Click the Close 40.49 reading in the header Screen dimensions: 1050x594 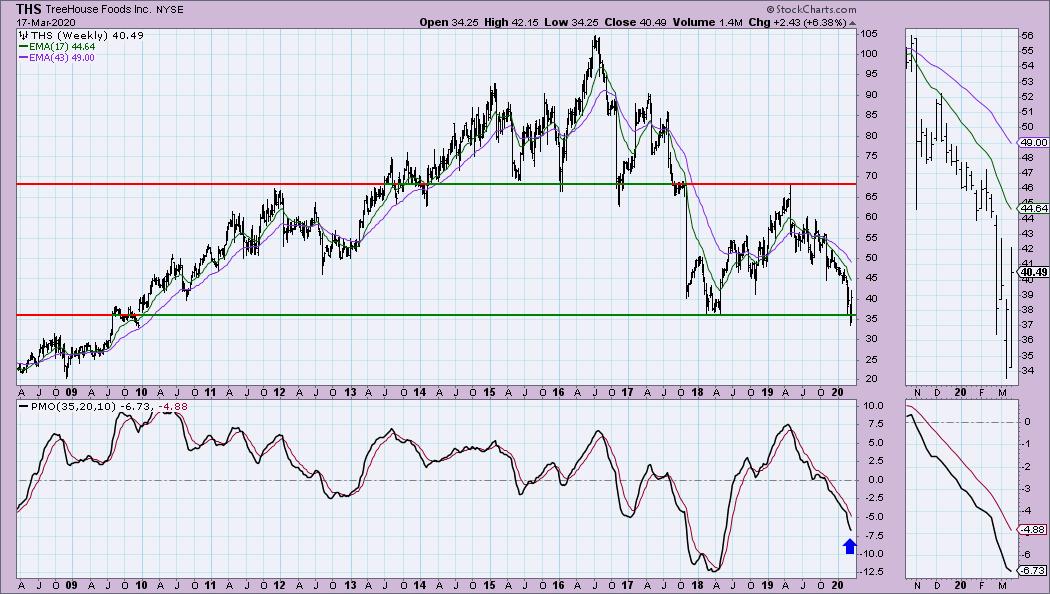[635, 22]
